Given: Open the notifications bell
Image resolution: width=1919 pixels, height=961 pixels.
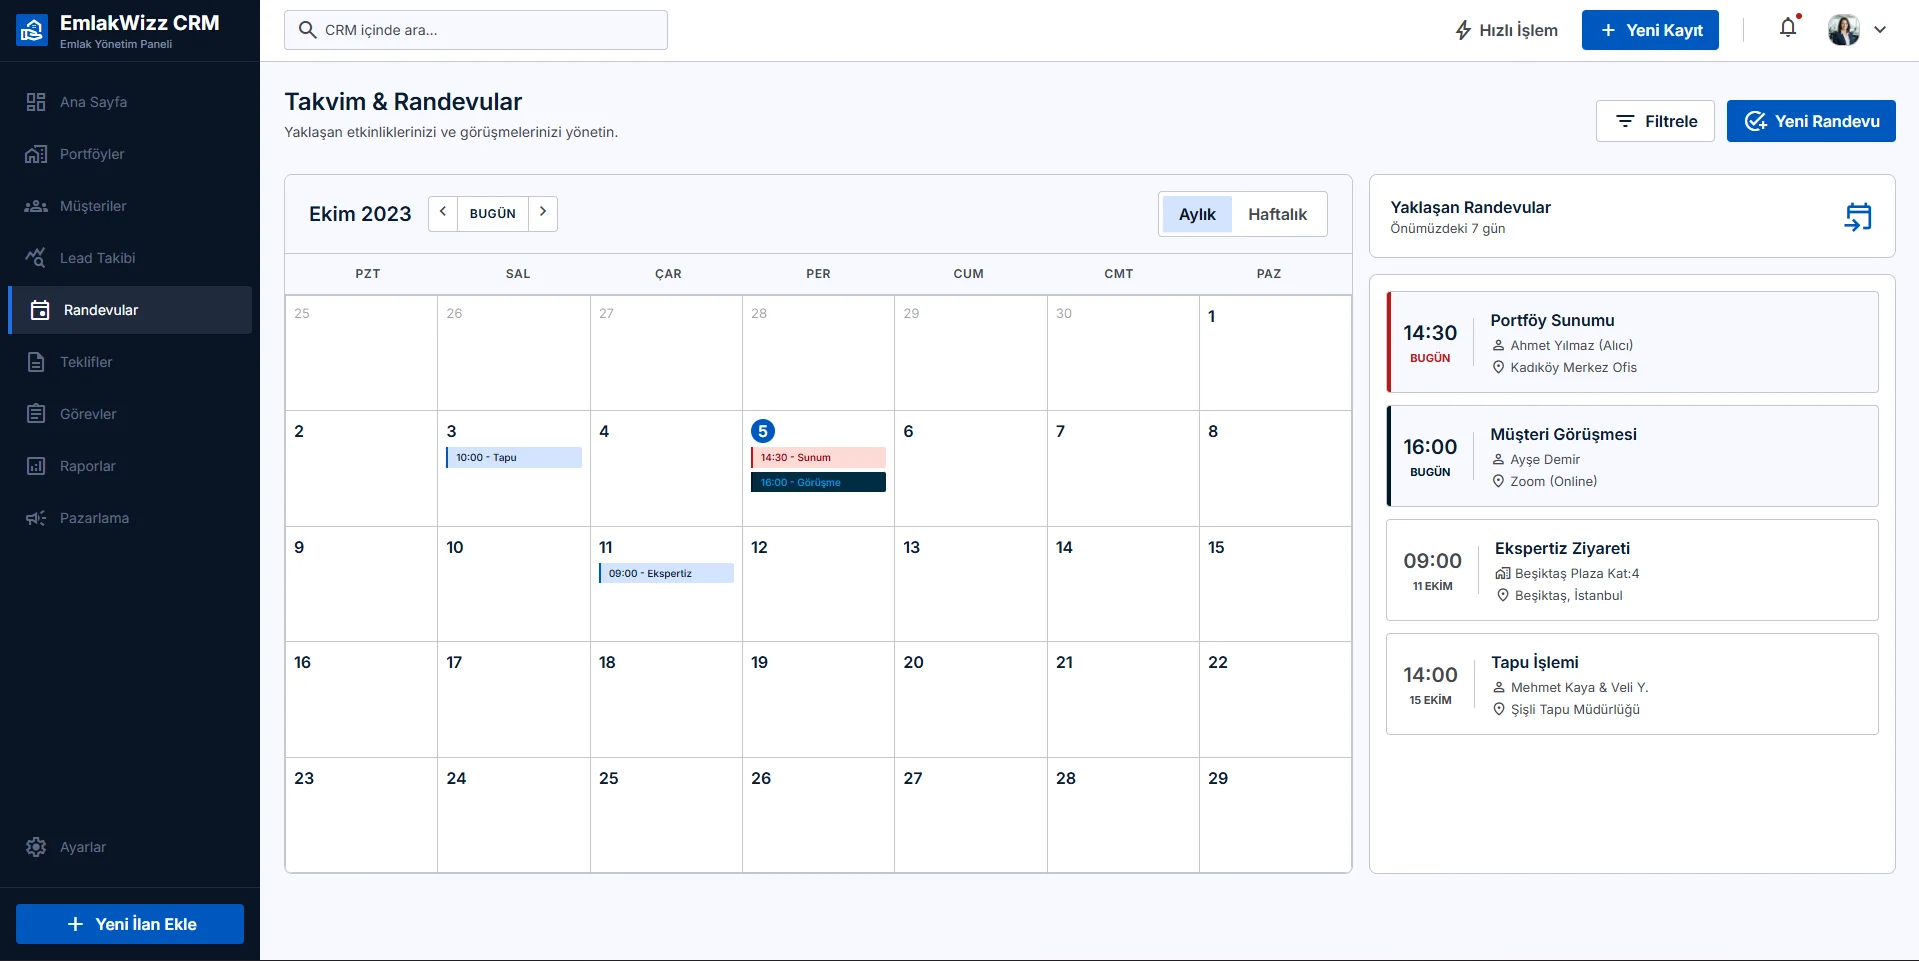Looking at the screenshot, I should tap(1788, 28).
